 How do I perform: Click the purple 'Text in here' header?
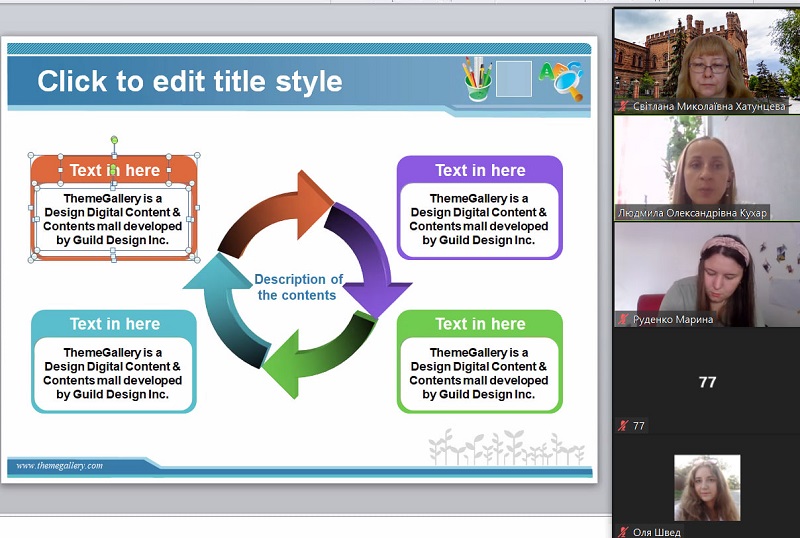pos(480,170)
